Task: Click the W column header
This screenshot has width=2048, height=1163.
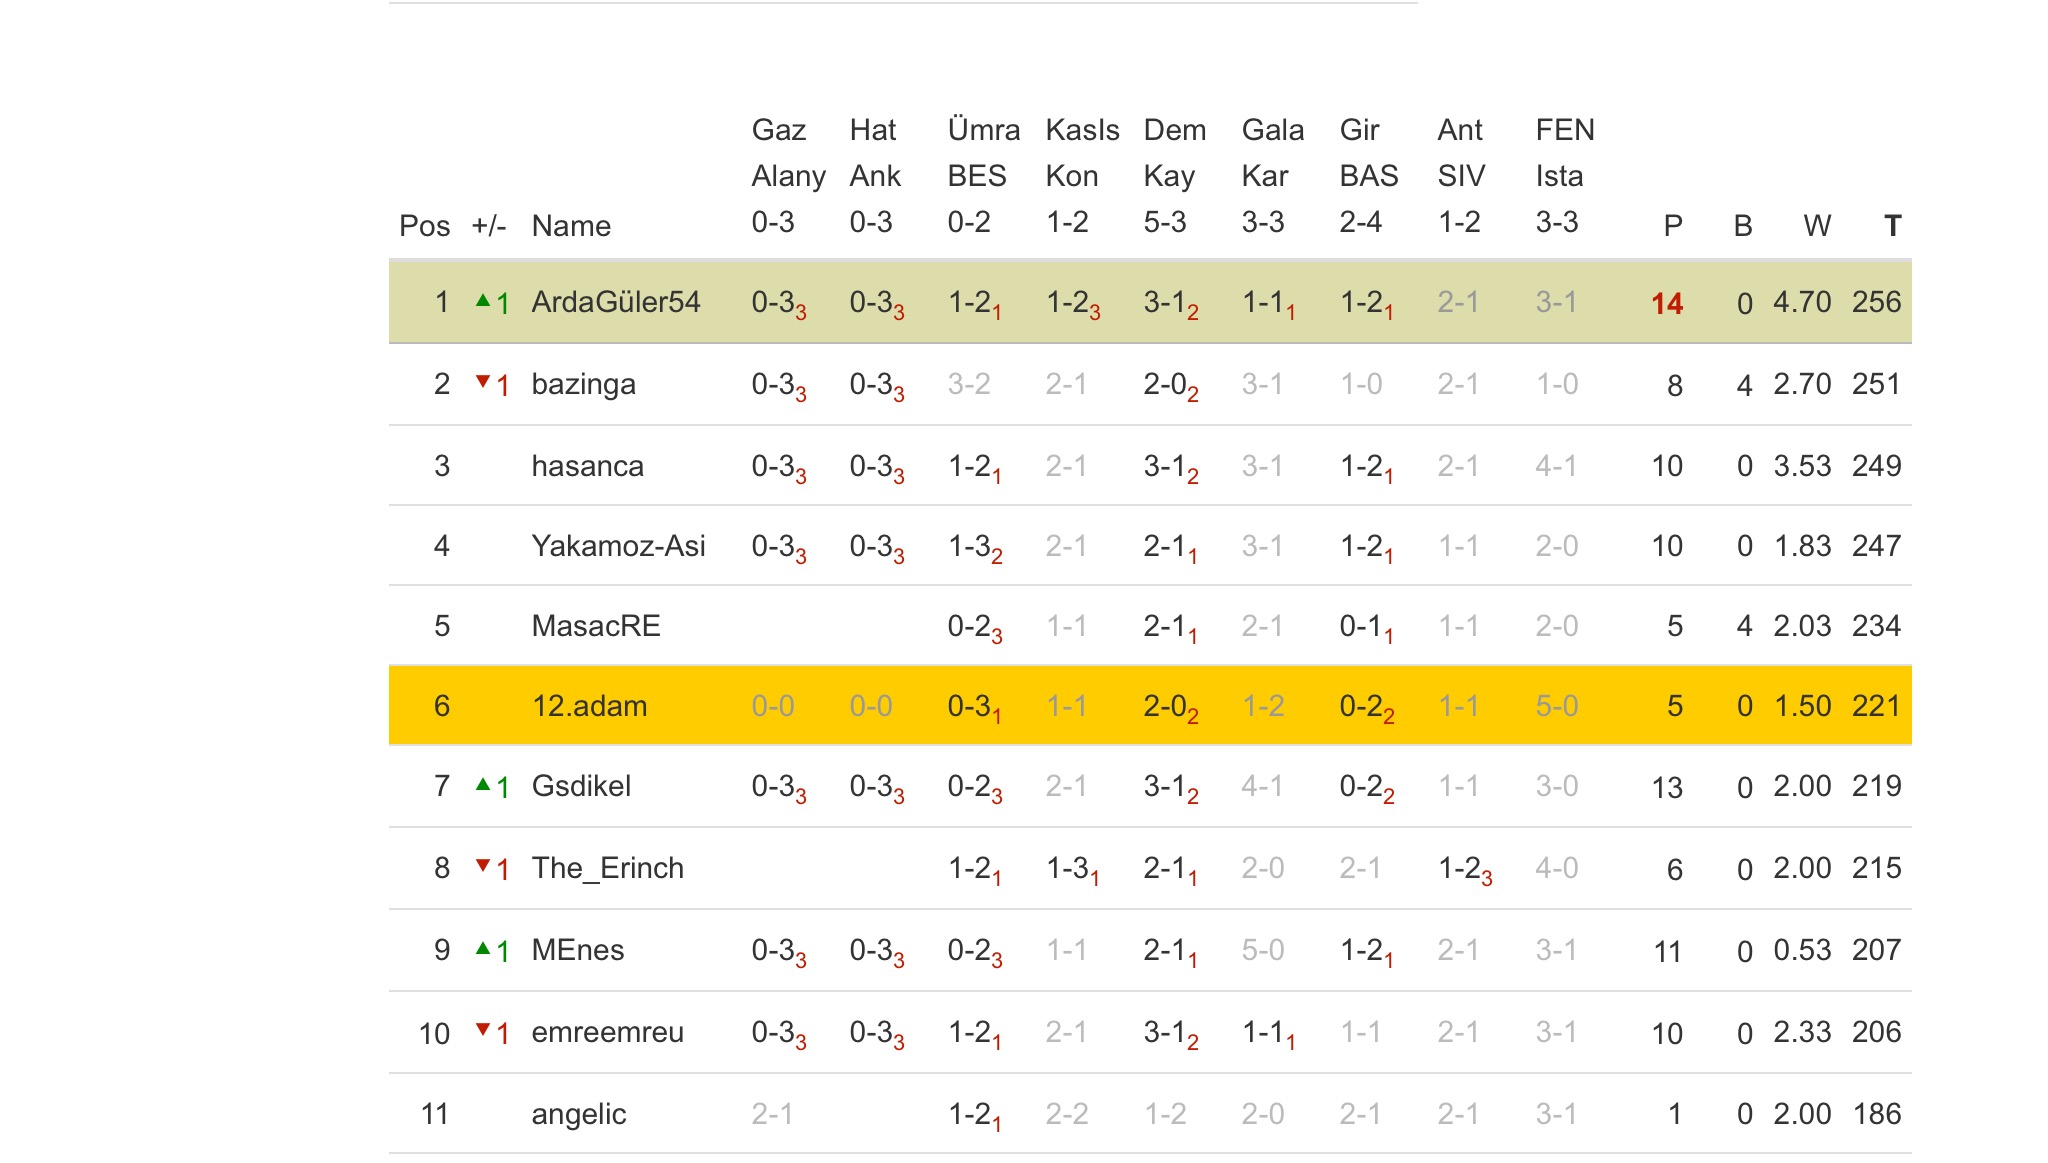Action: 1817,226
